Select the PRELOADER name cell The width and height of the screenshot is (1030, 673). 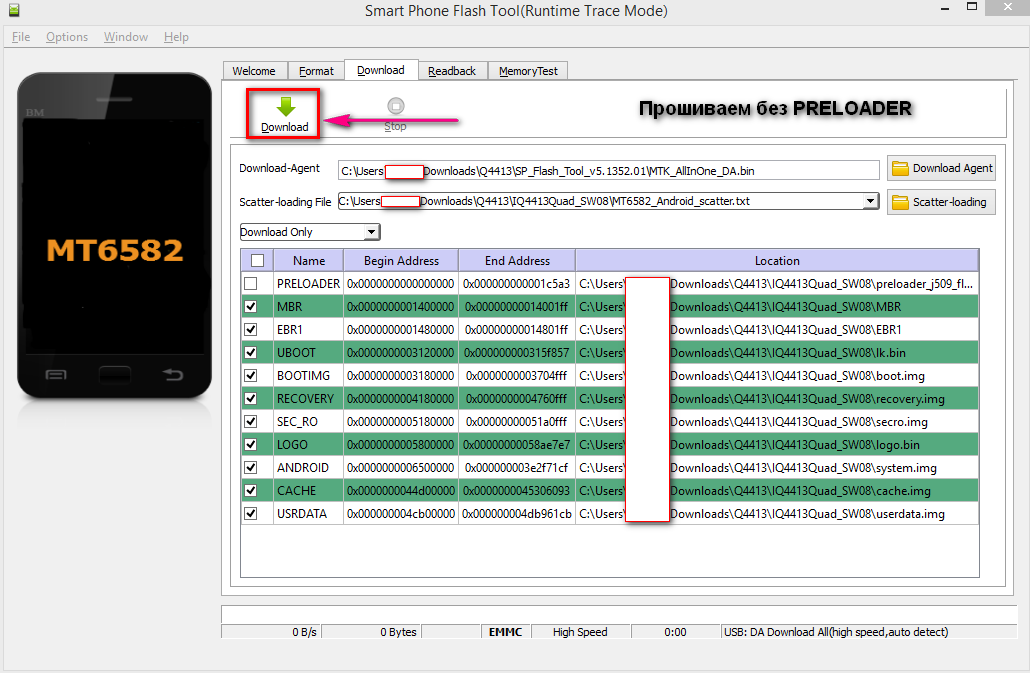[x=309, y=284]
